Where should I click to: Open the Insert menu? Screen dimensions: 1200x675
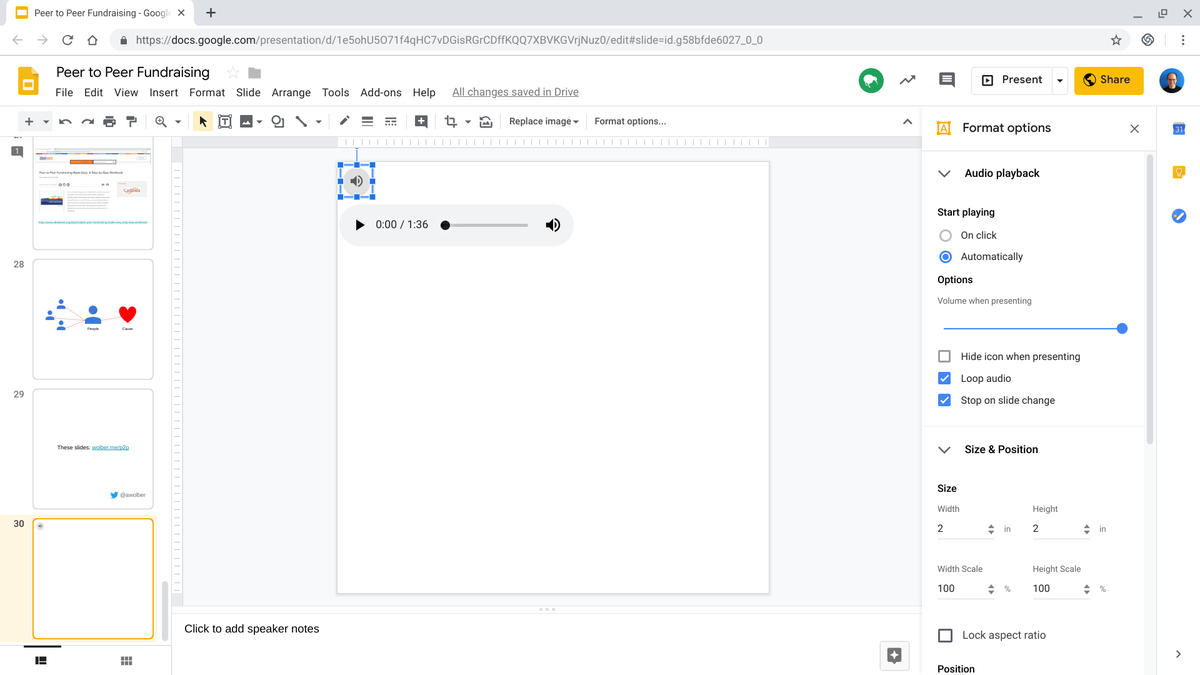tap(164, 92)
